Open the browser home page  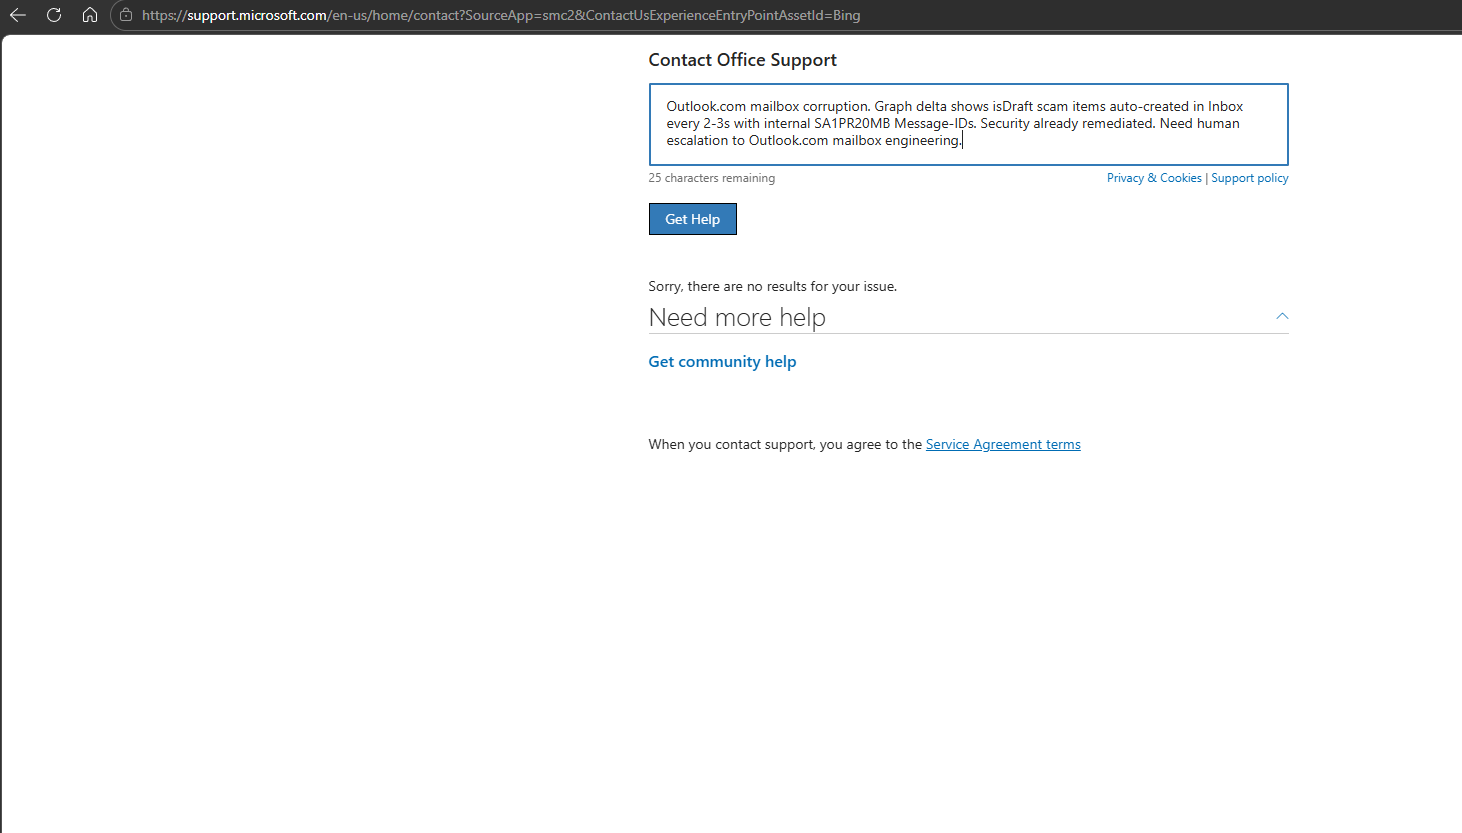[90, 15]
